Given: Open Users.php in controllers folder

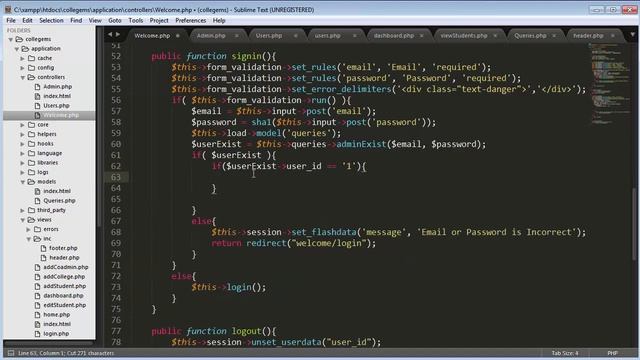Looking at the screenshot, I should point(56,106).
